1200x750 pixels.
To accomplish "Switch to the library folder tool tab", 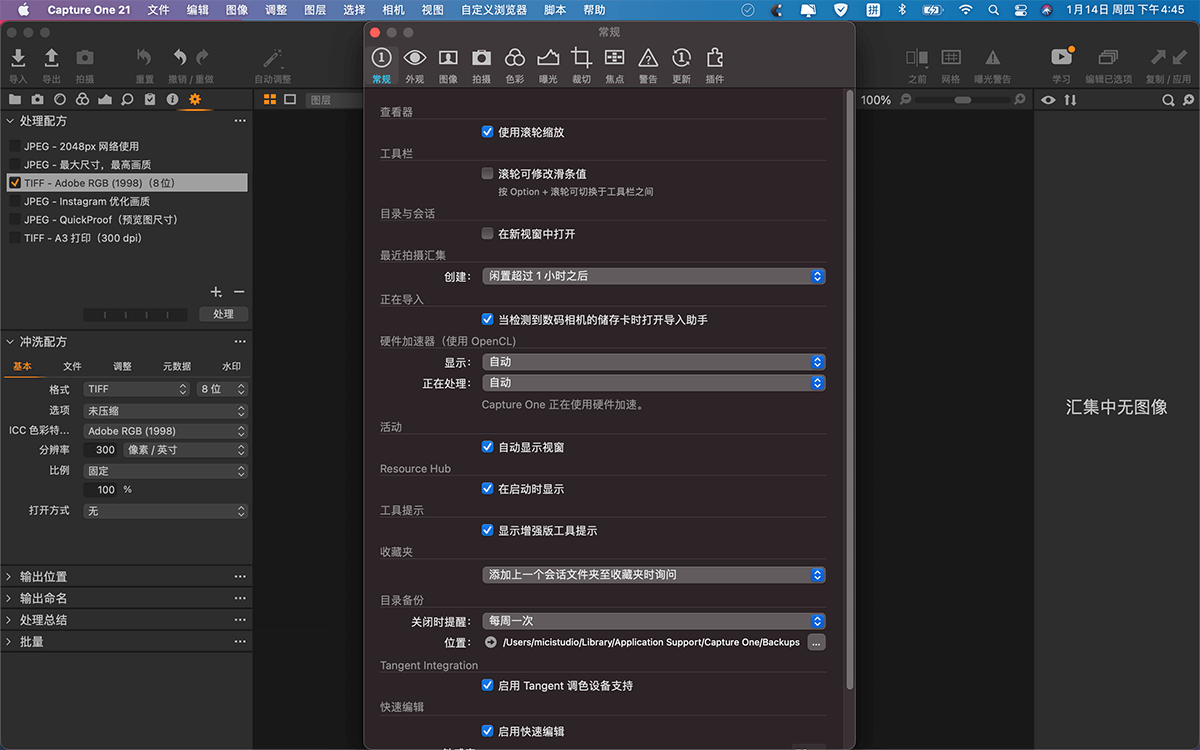I will 14,100.
